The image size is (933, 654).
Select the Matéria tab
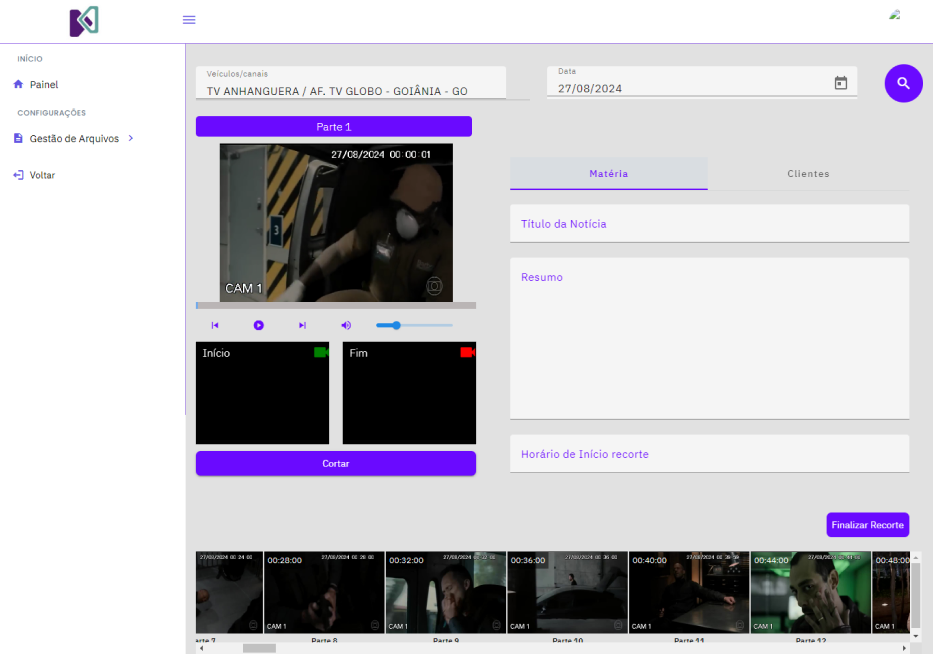[x=608, y=174]
